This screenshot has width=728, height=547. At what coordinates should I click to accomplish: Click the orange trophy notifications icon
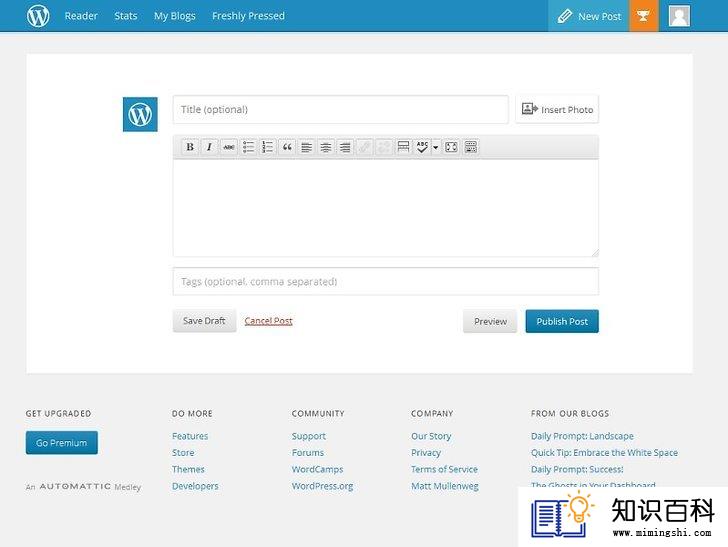(644, 16)
